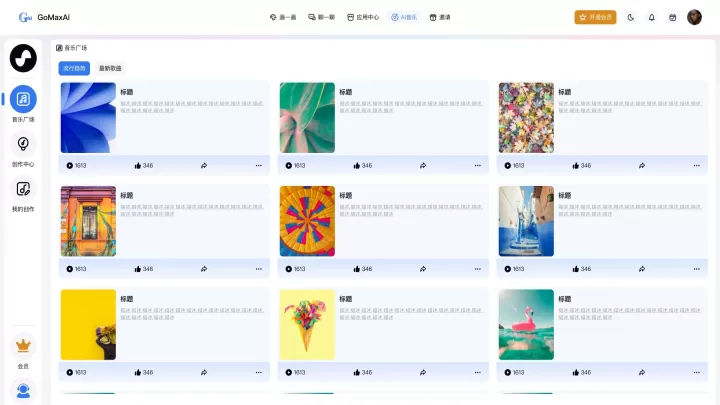Open the calendar icon in header
Screen dimensions: 720x405
673,17
